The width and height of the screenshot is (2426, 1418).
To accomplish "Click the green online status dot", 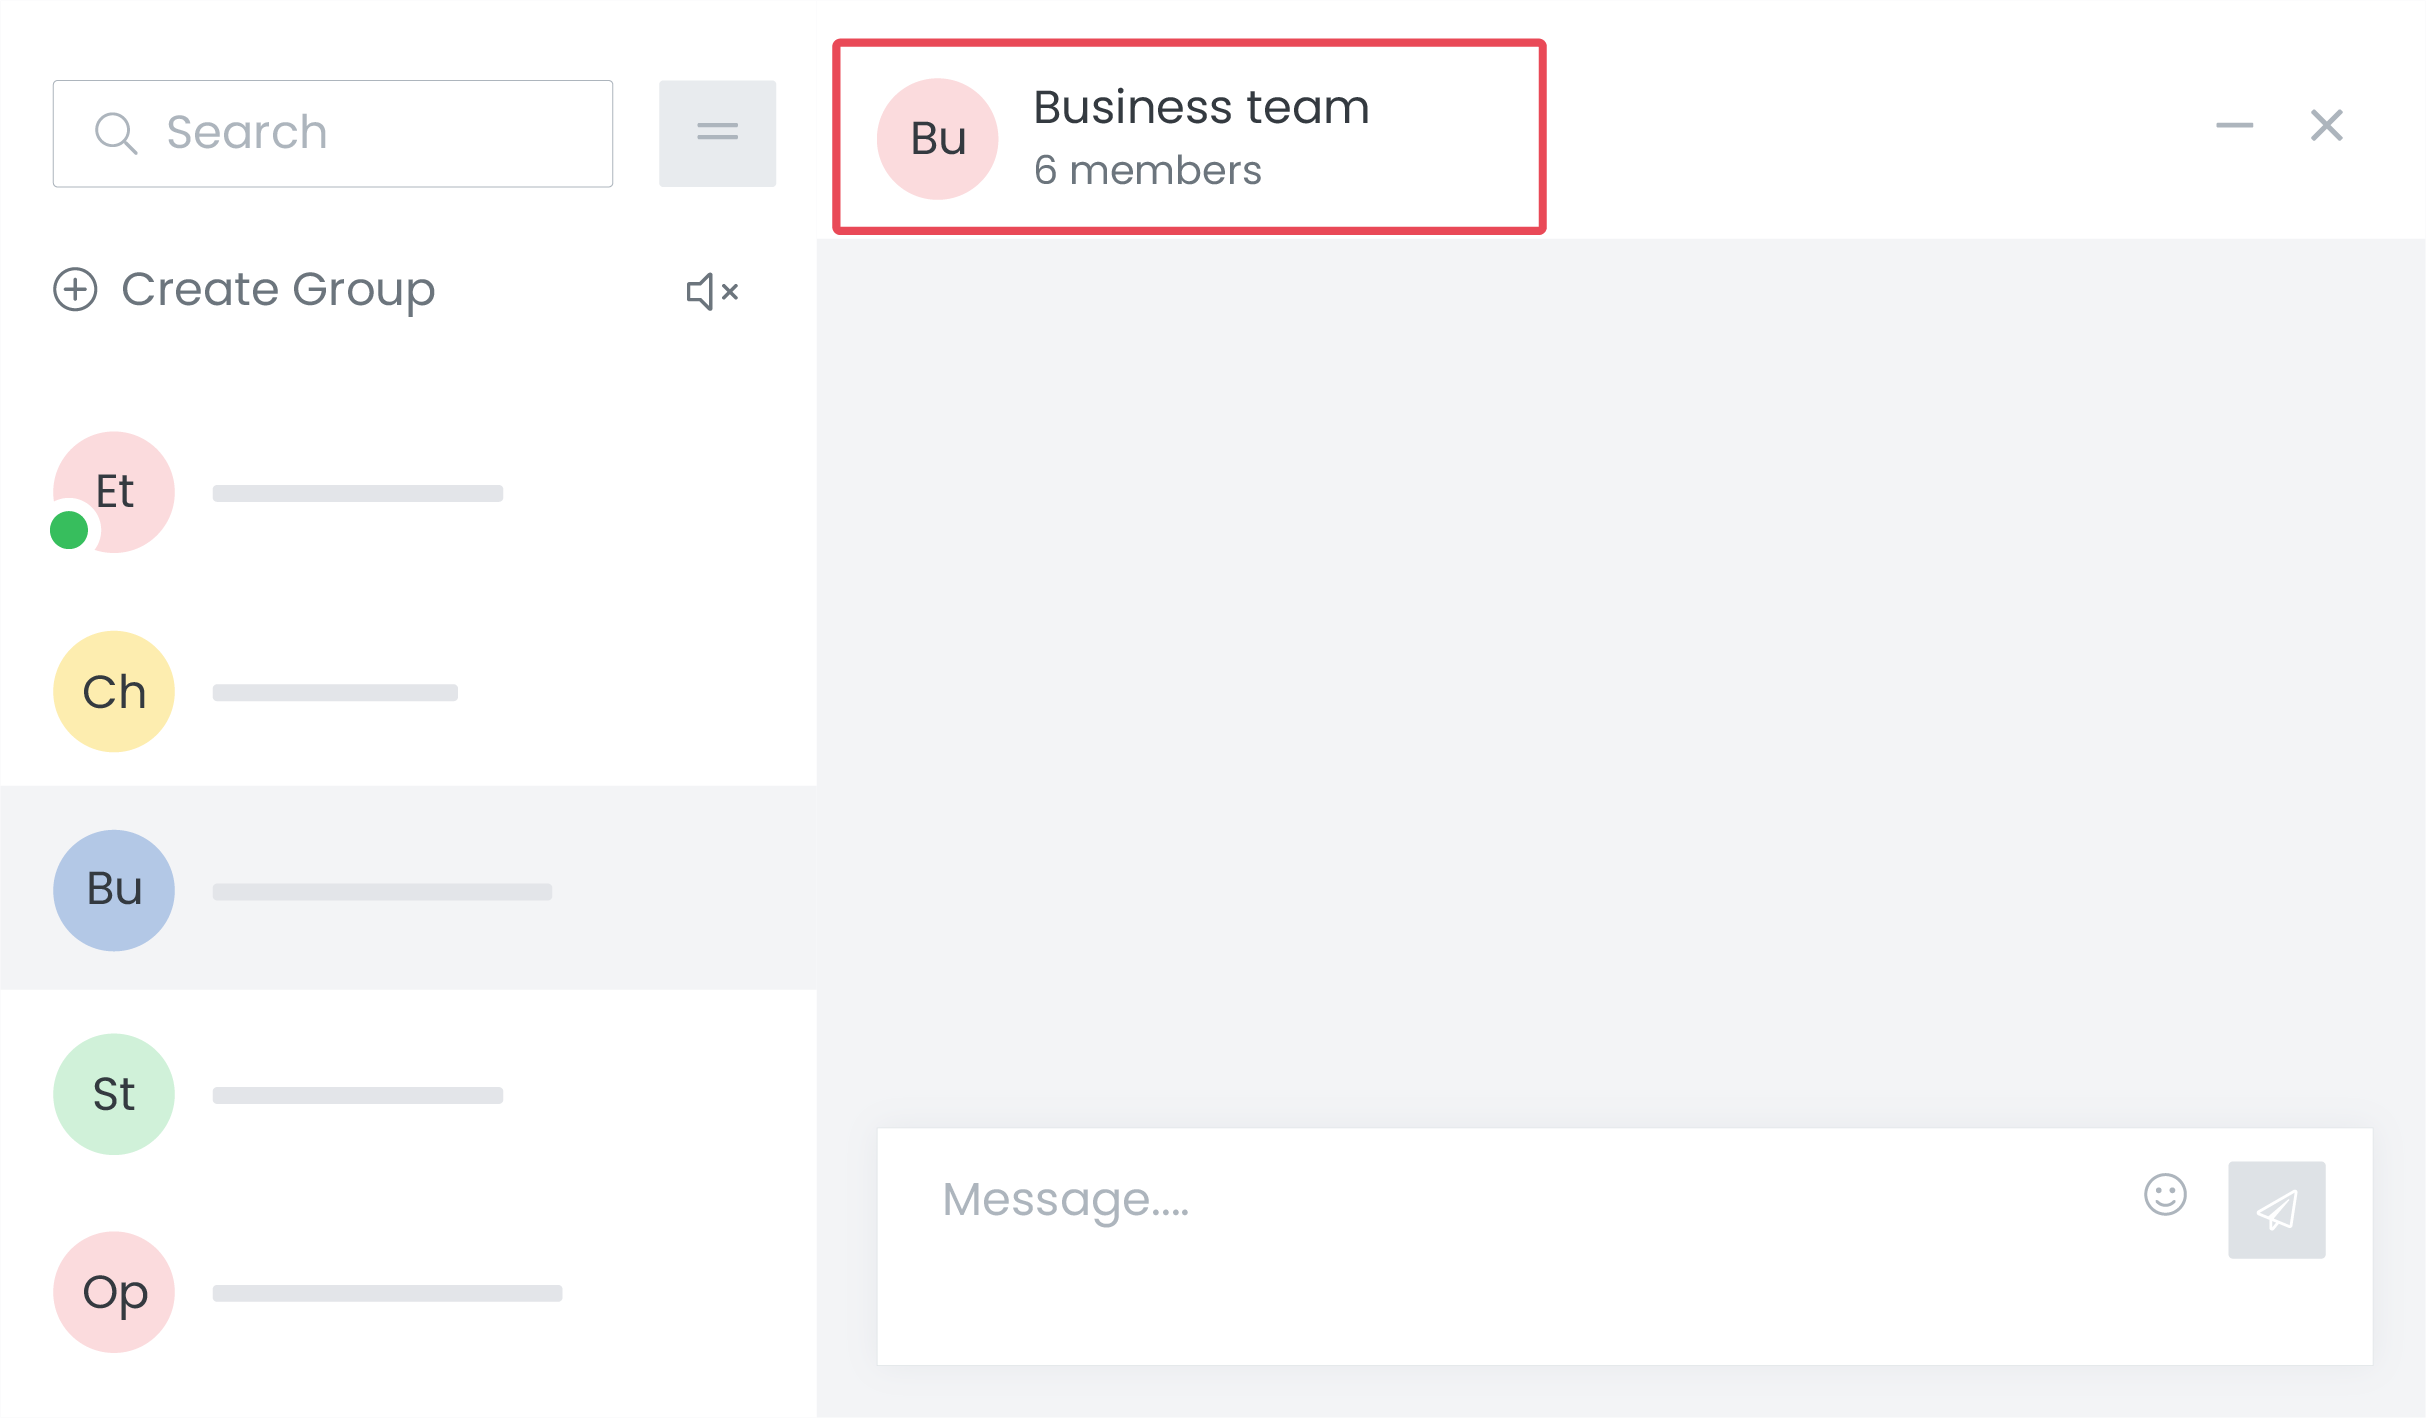I will (69, 530).
